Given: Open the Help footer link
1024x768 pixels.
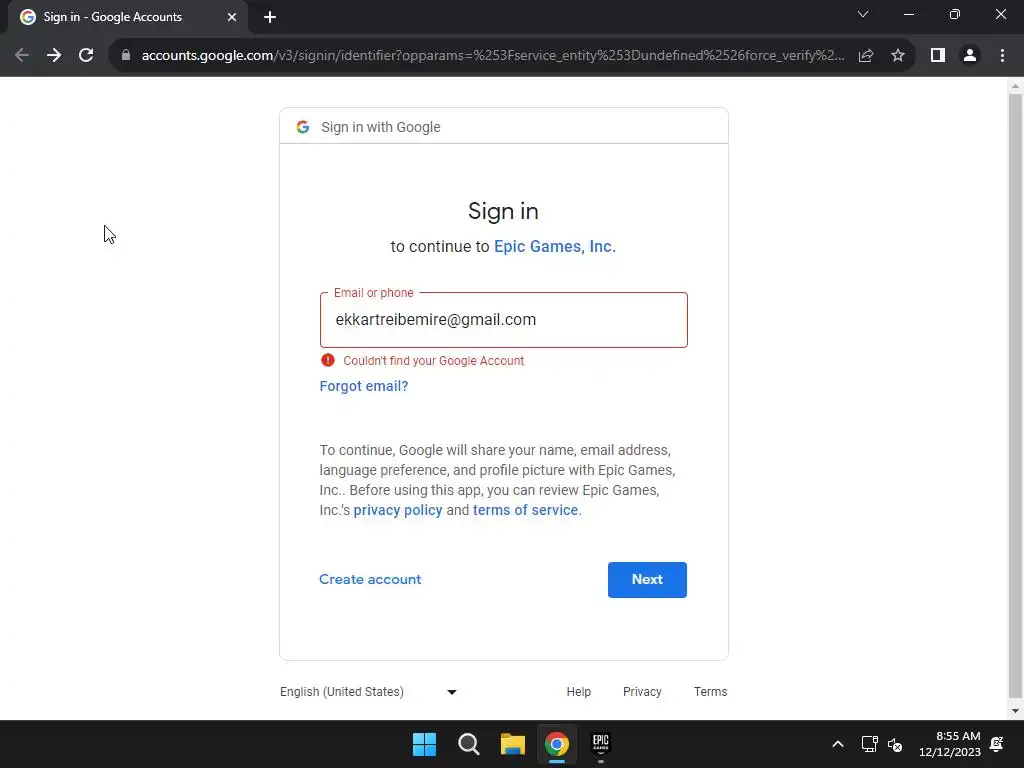Looking at the screenshot, I should [x=579, y=692].
